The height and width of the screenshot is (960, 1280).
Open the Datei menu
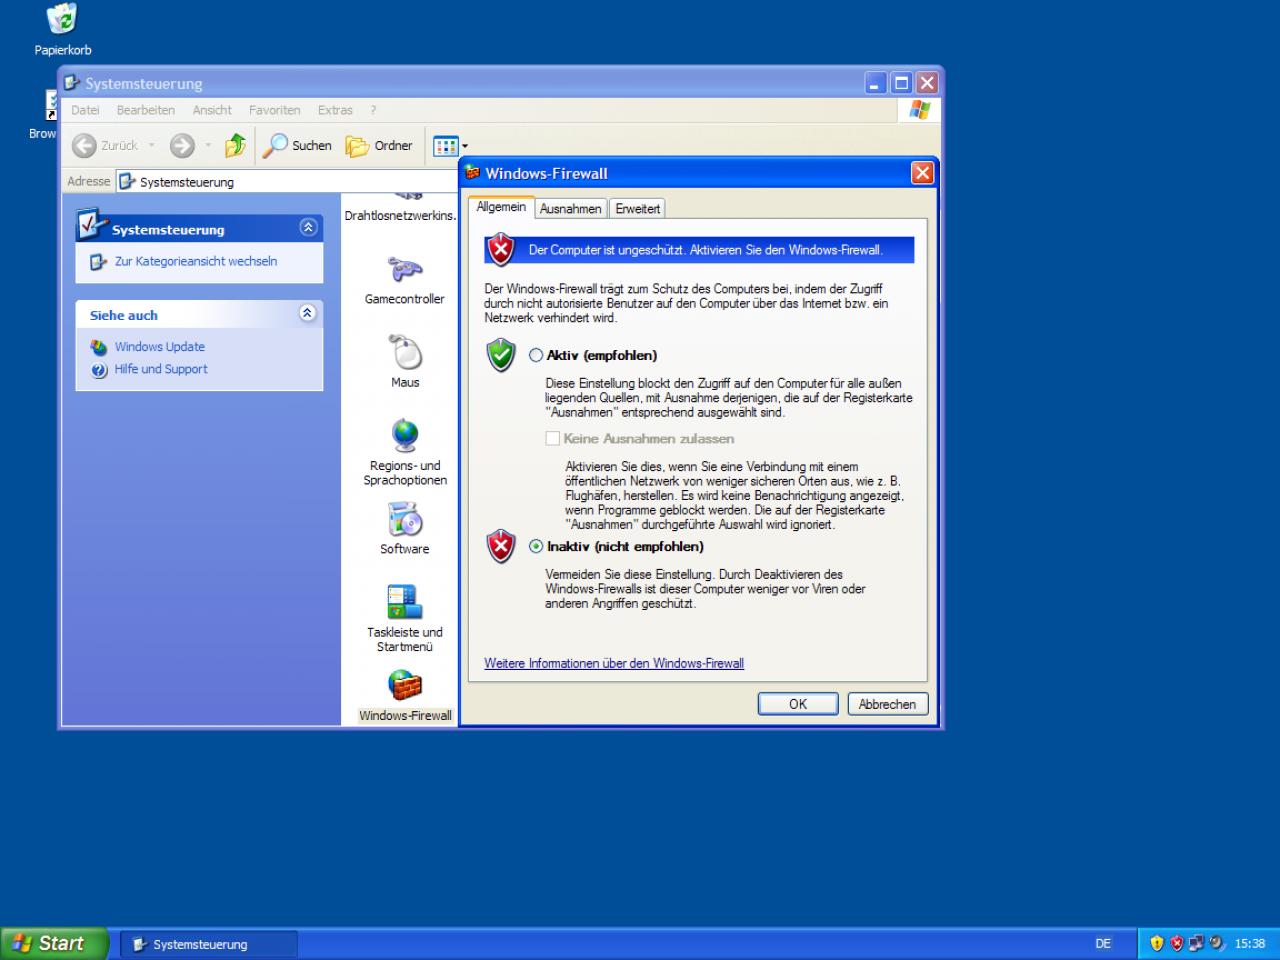click(x=85, y=110)
